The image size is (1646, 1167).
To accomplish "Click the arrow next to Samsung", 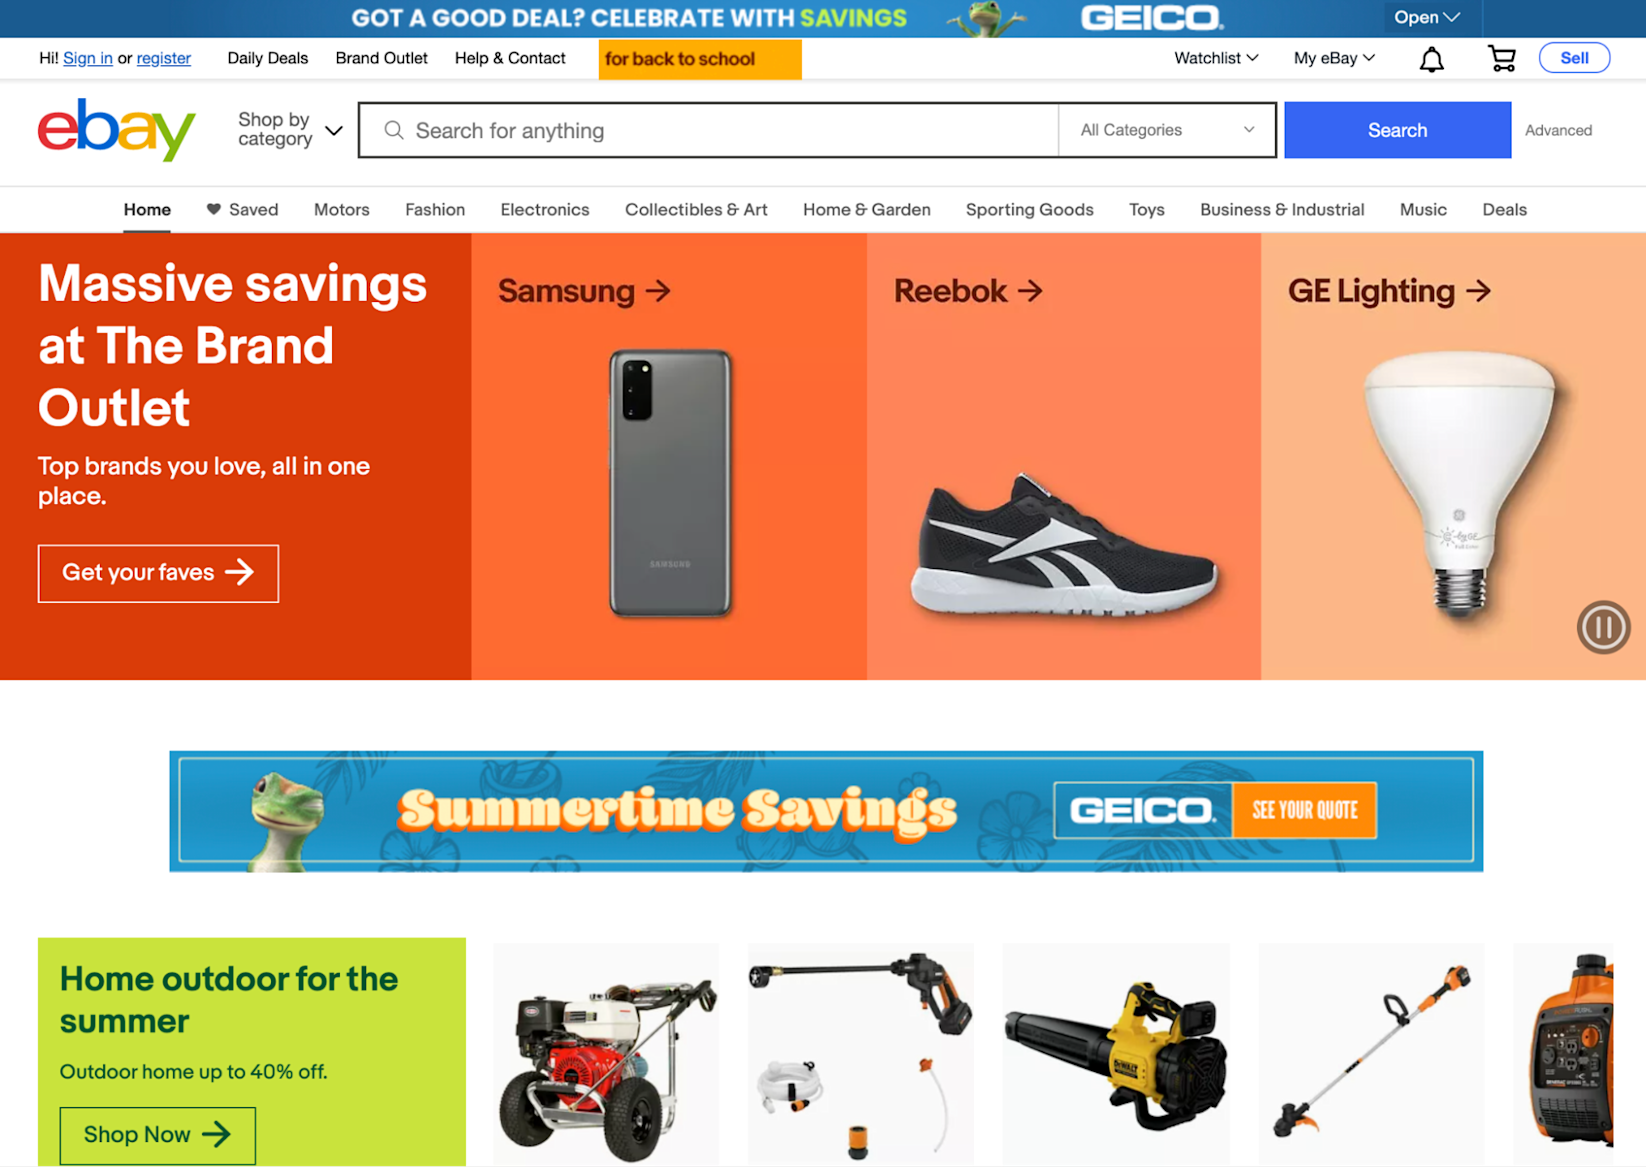I will click(x=658, y=291).
